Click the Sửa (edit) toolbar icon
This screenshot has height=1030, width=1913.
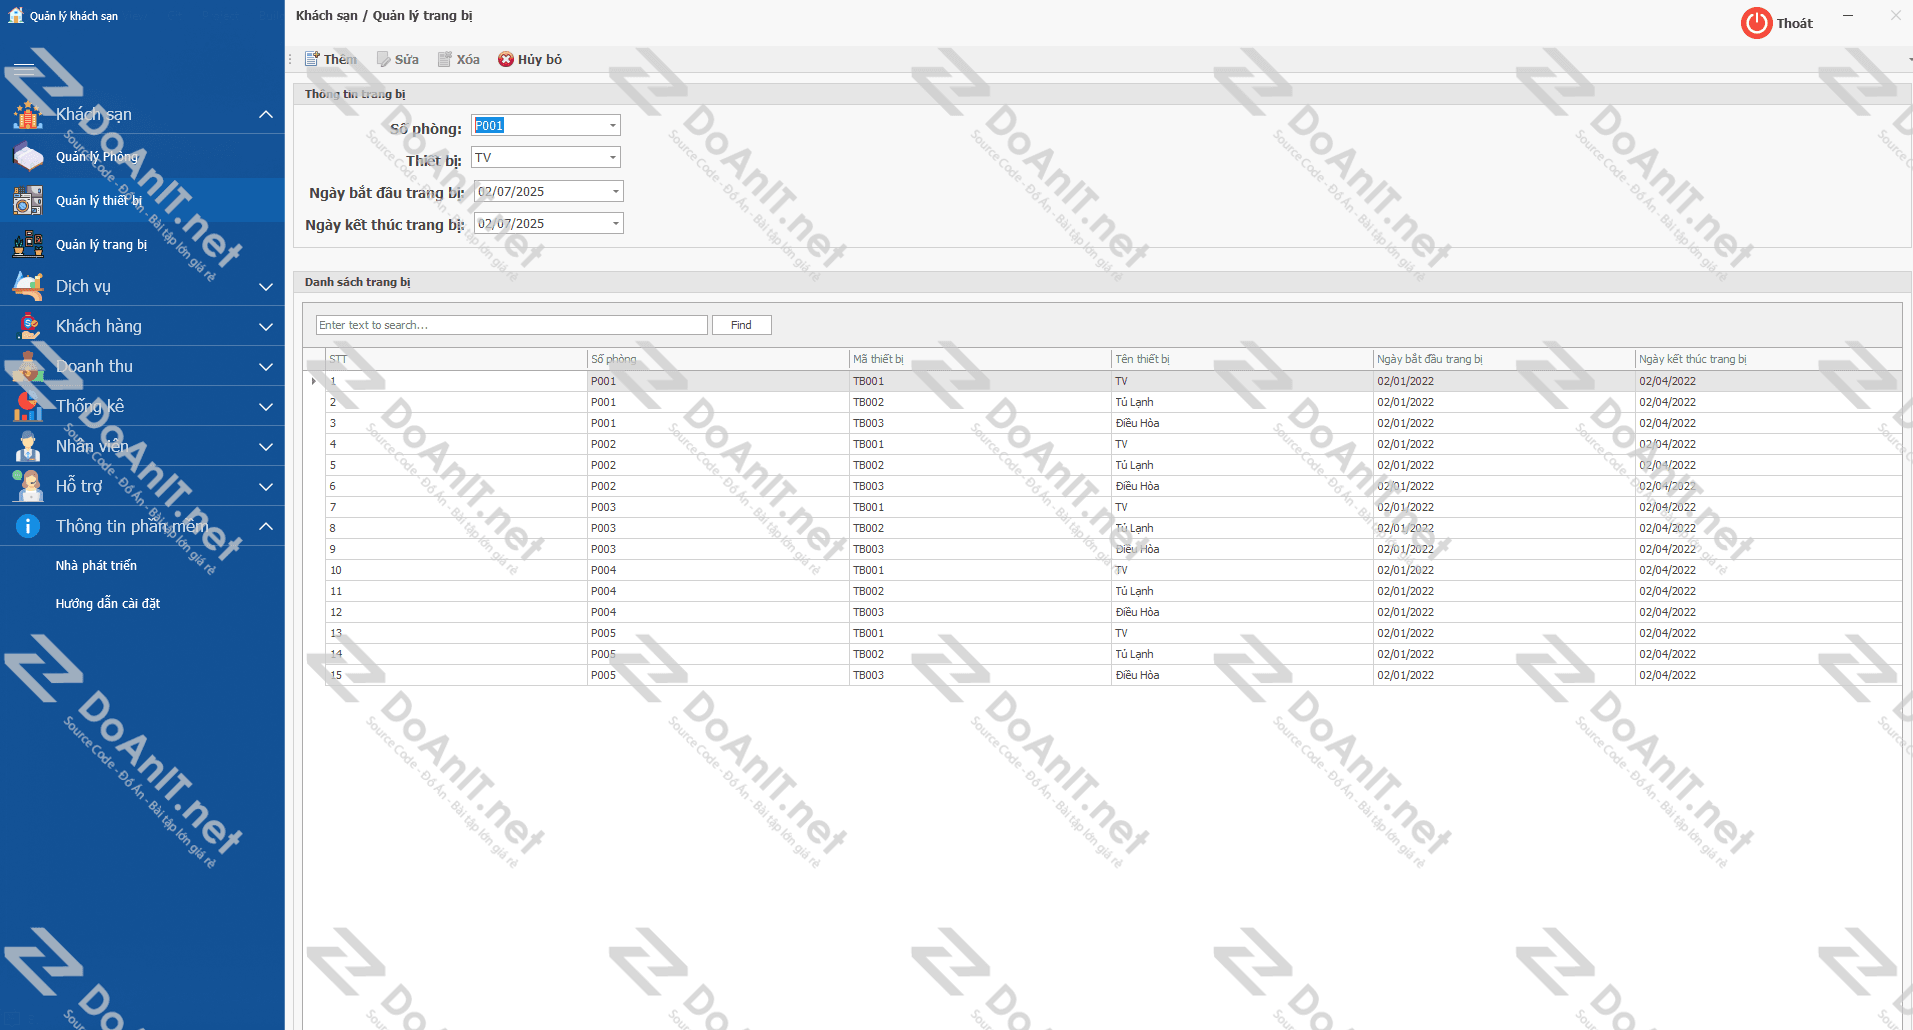(x=384, y=59)
